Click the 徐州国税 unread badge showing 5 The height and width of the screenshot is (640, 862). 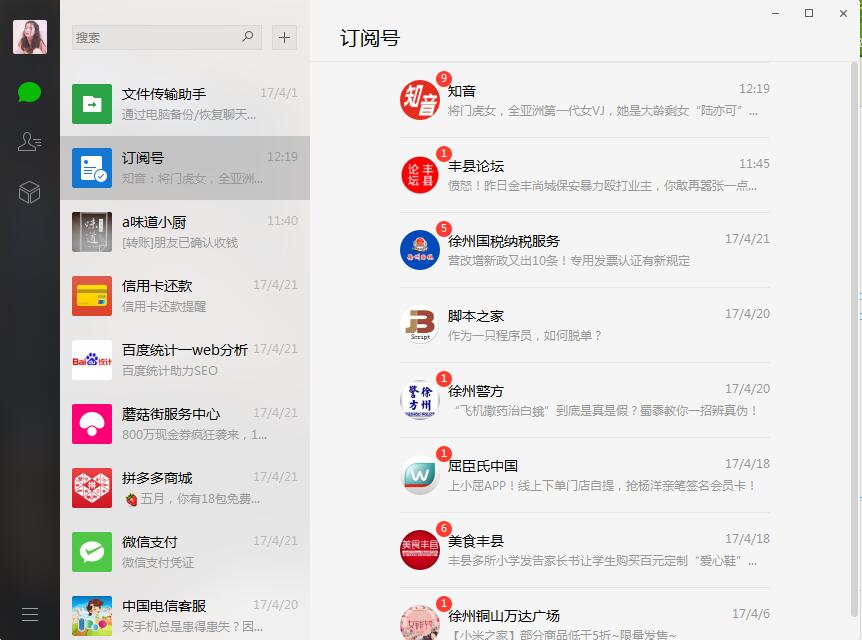pyautogui.click(x=444, y=228)
